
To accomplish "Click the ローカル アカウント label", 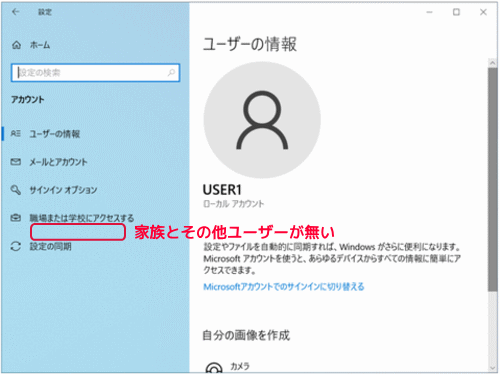I will click(x=234, y=204).
